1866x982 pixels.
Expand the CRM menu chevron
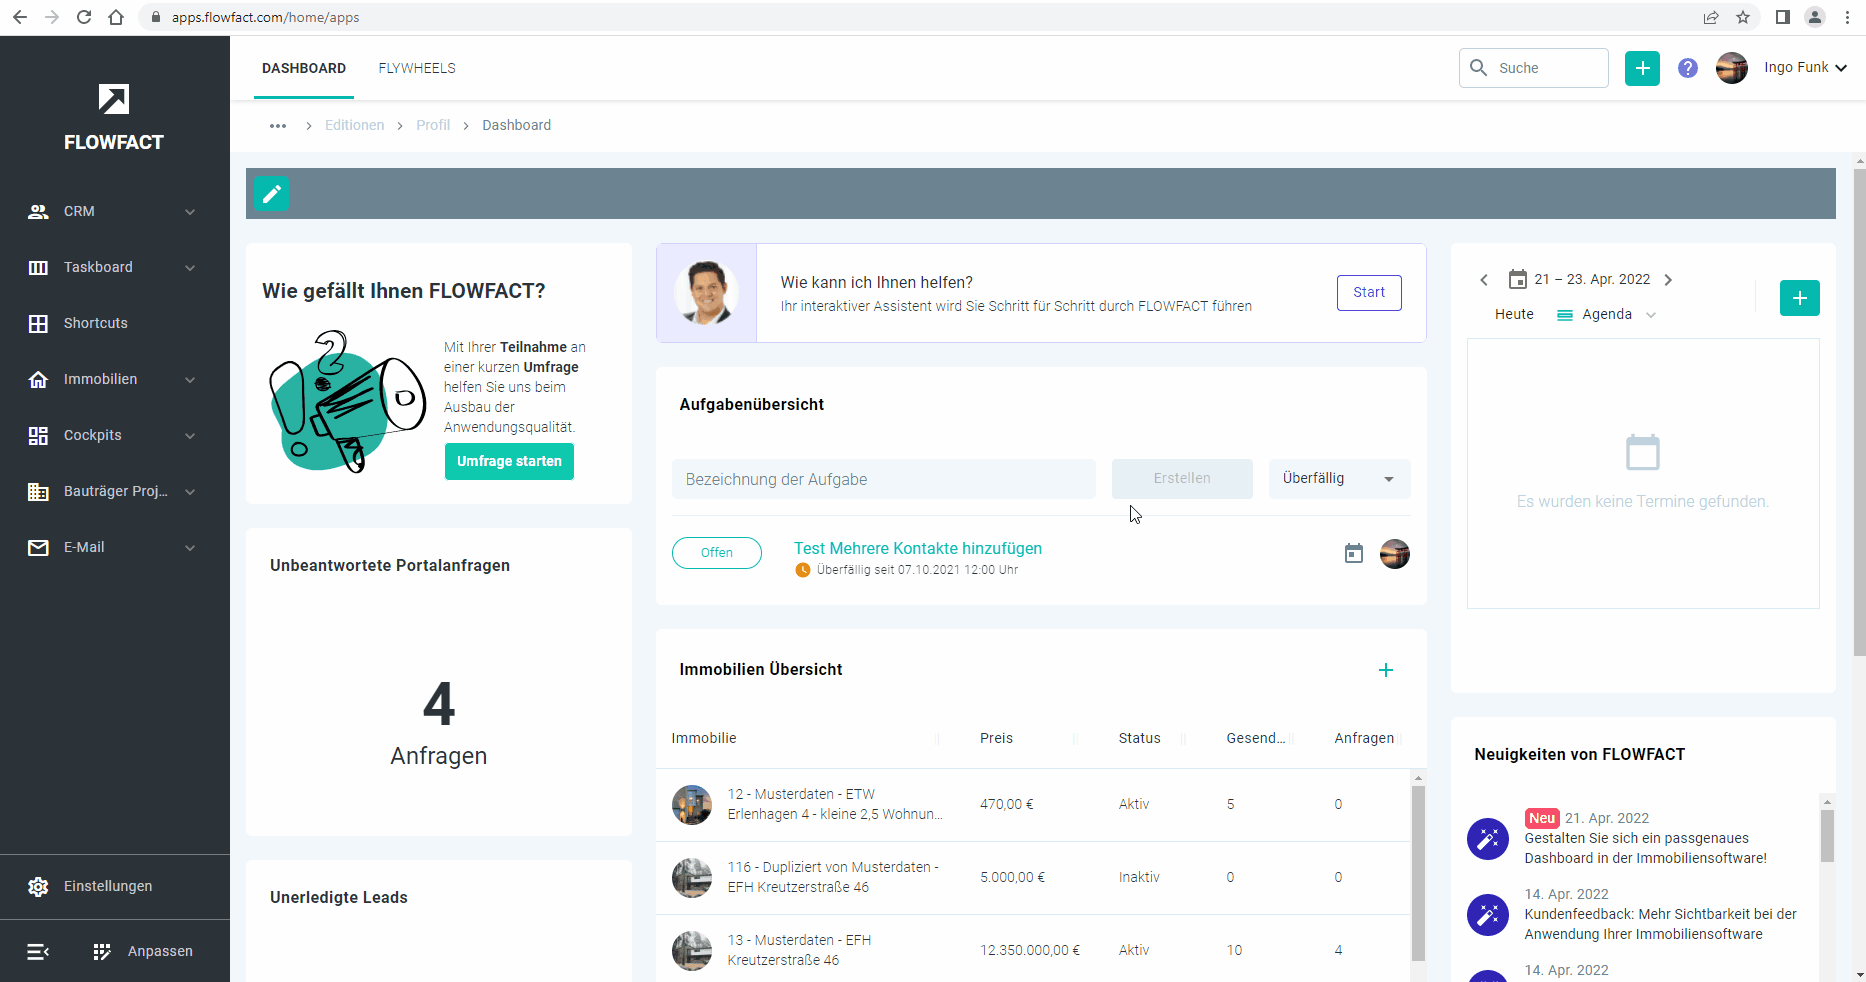pyautogui.click(x=190, y=212)
